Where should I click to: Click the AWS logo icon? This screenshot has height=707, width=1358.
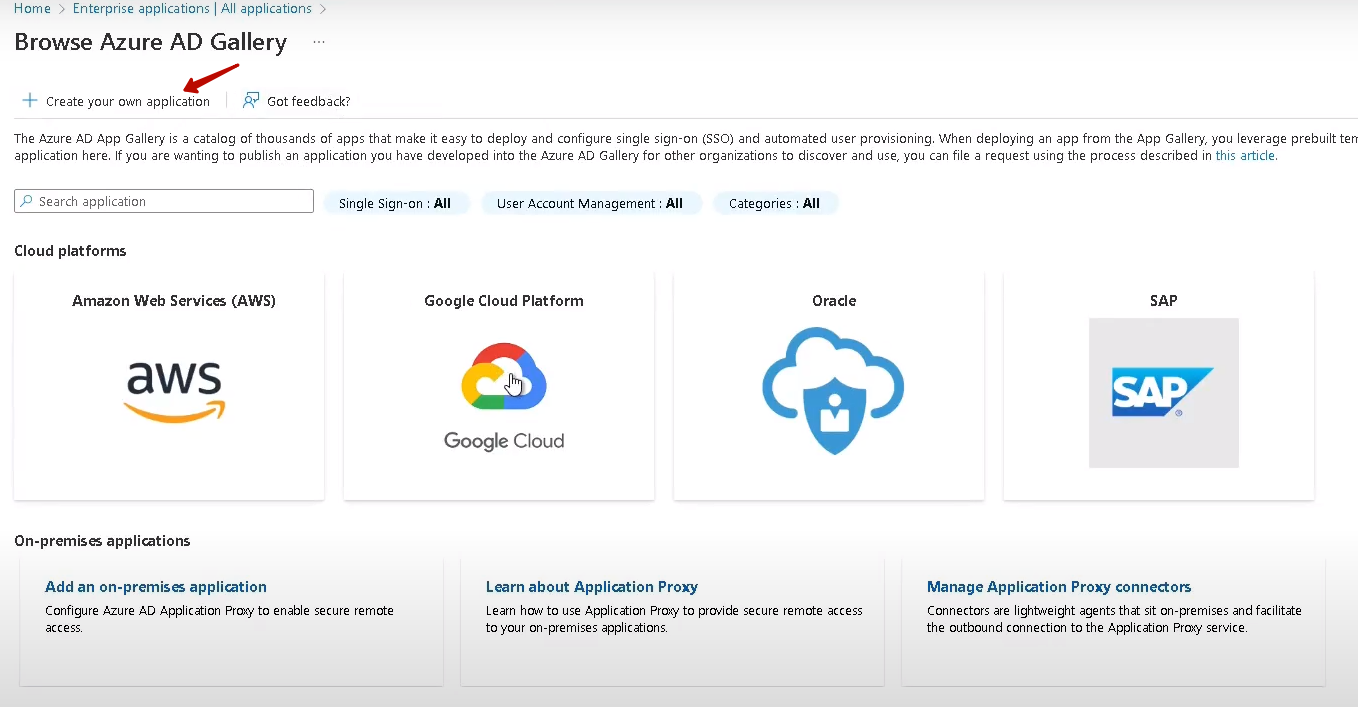tap(174, 392)
